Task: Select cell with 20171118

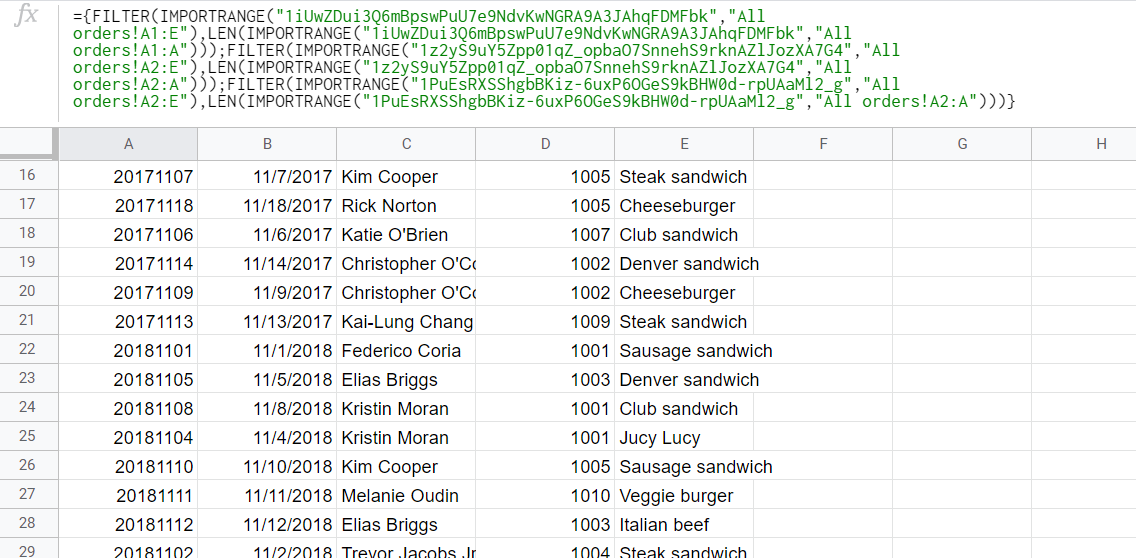Action: 128,205
